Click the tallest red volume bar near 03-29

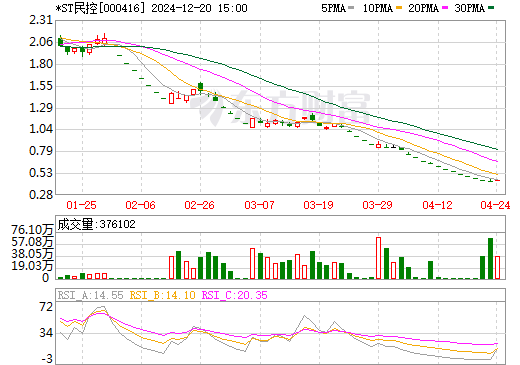[x=378, y=258]
